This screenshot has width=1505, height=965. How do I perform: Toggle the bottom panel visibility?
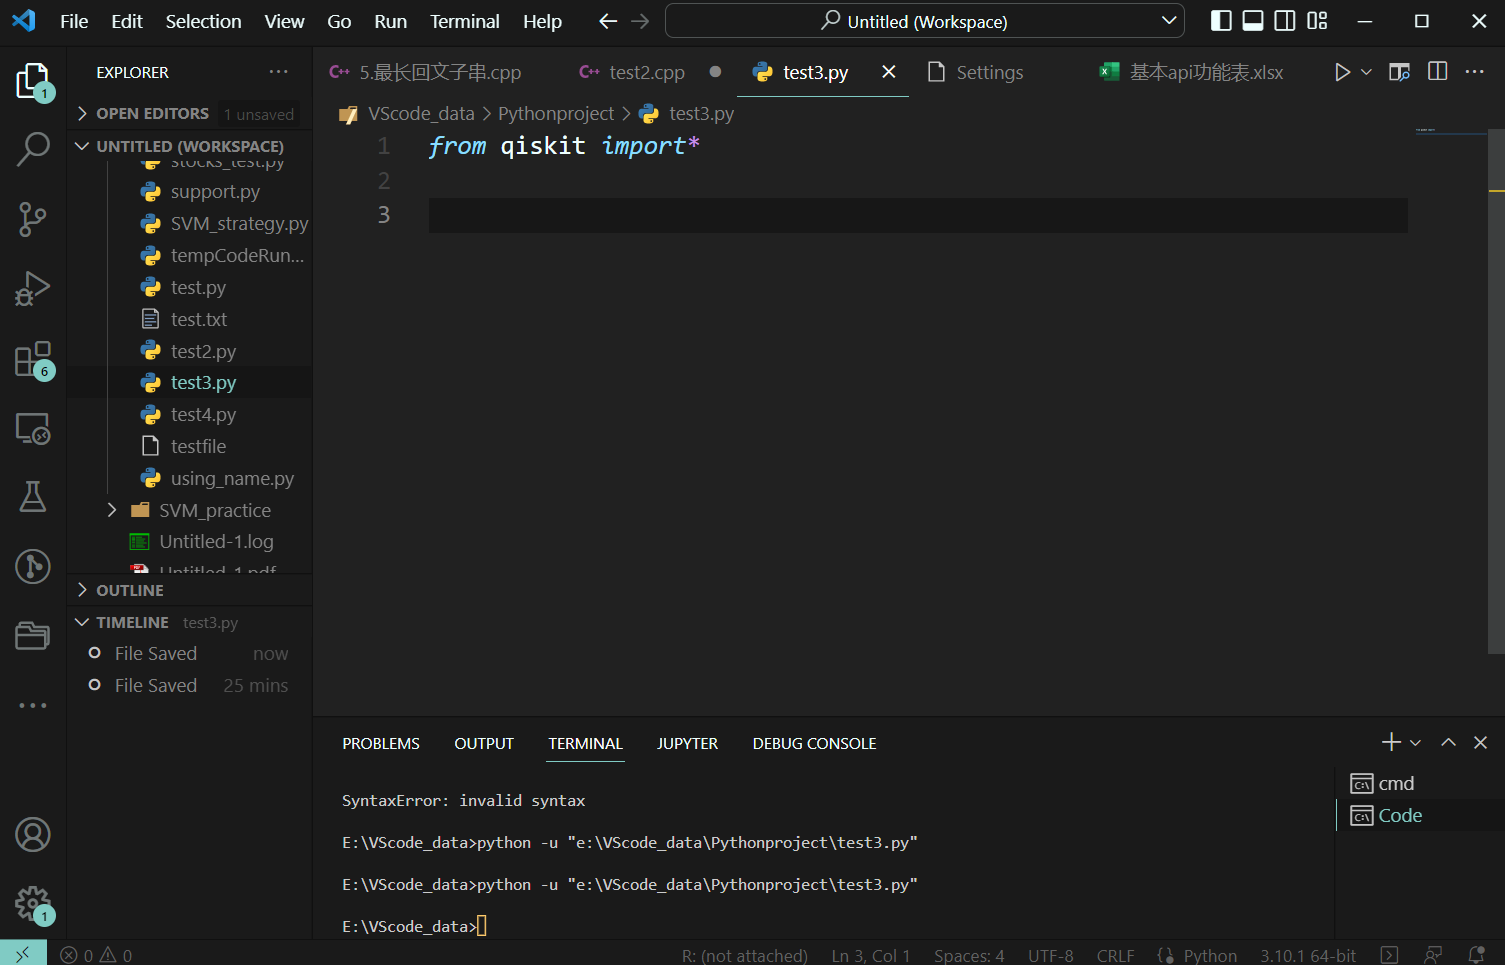tap(1253, 20)
